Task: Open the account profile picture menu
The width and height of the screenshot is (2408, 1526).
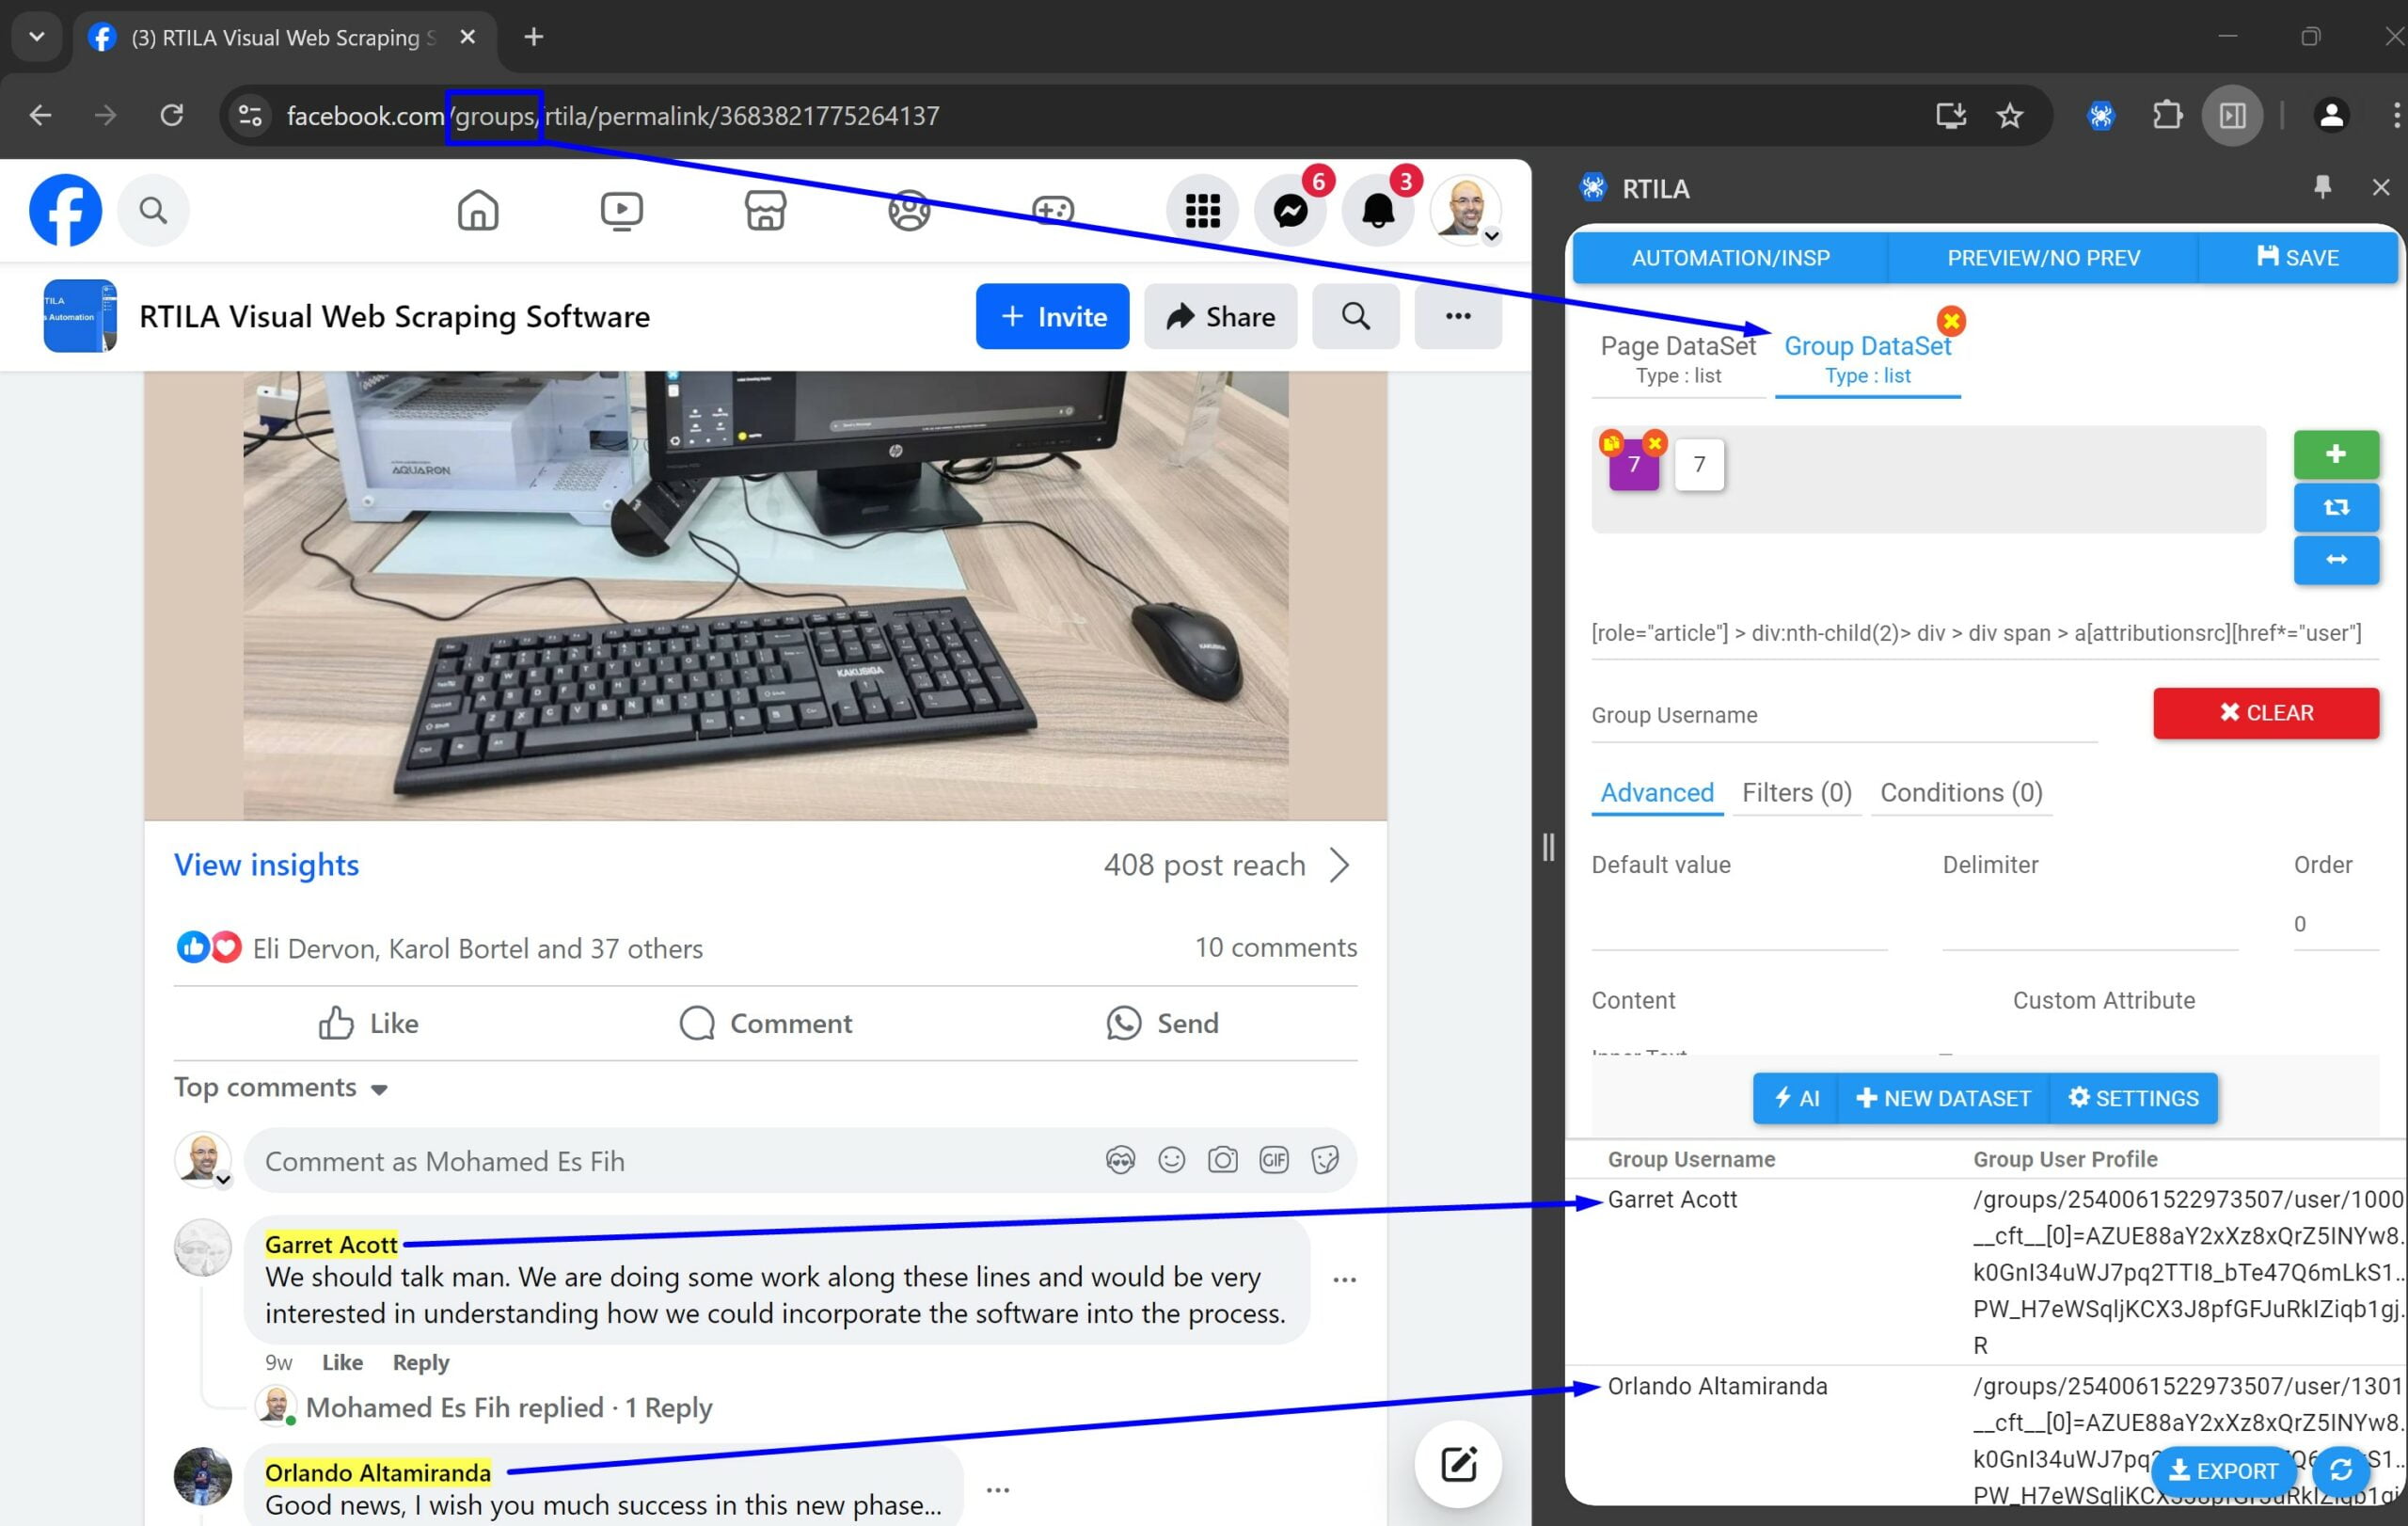Action: click(1466, 210)
